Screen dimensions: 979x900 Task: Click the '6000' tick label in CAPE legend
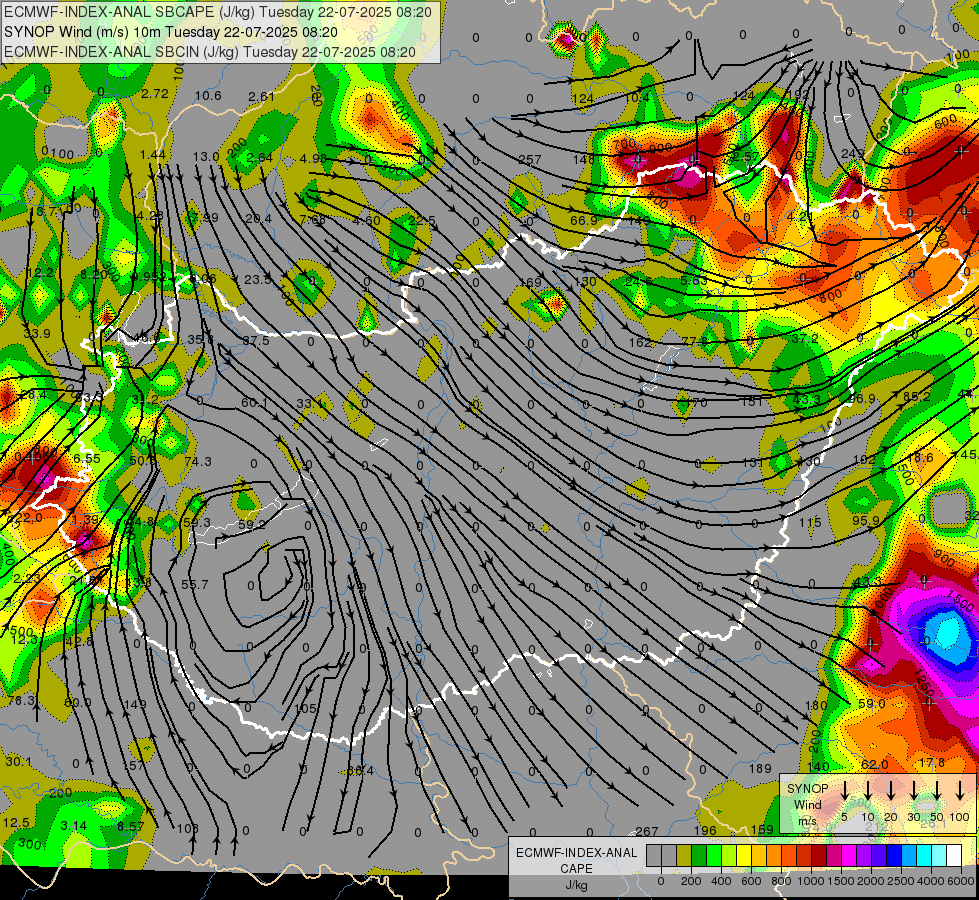[x=962, y=881]
